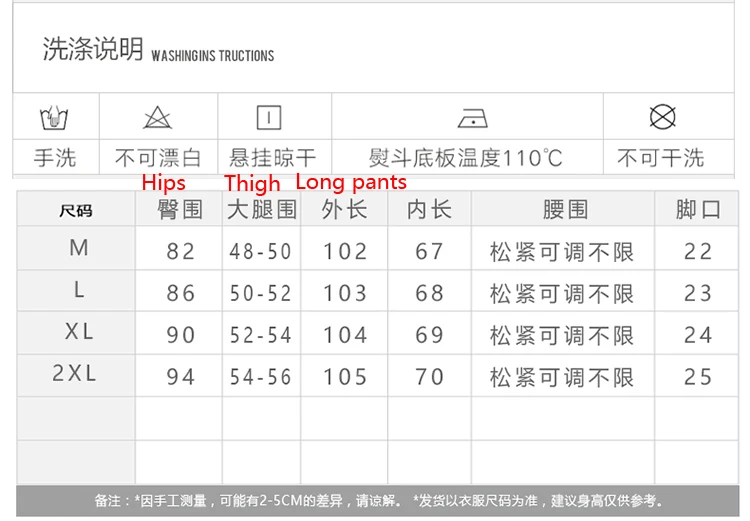Select the M size row label
The width and height of the screenshot is (750, 521).
point(78,248)
